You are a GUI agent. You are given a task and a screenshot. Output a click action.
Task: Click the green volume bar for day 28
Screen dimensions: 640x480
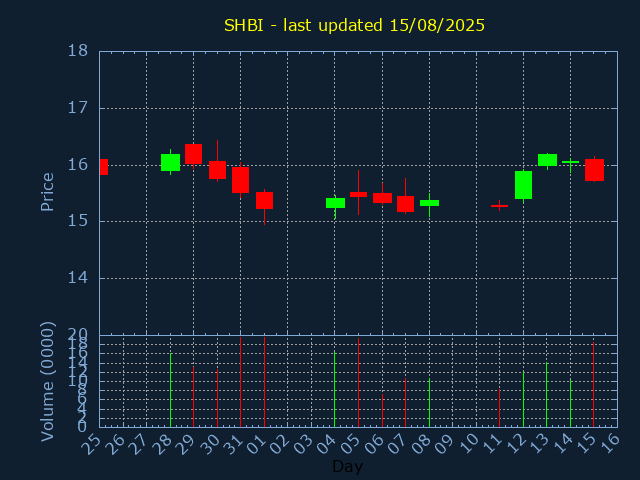[x=170, y=390]
